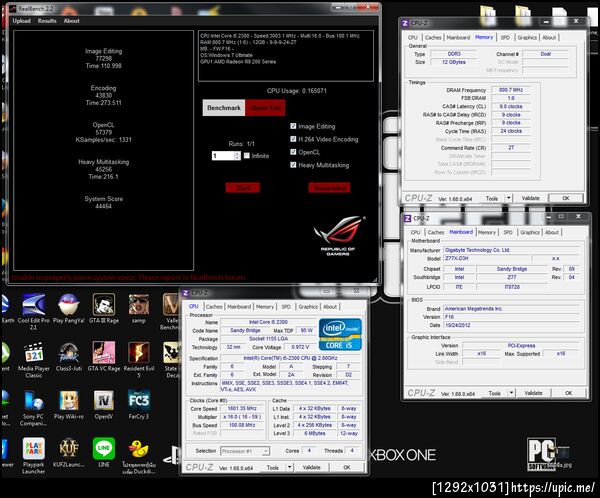This screenshot has height=498, width=600.
Task: Switch to Benchmark tab in RealBench
Action: click(224, 108)
